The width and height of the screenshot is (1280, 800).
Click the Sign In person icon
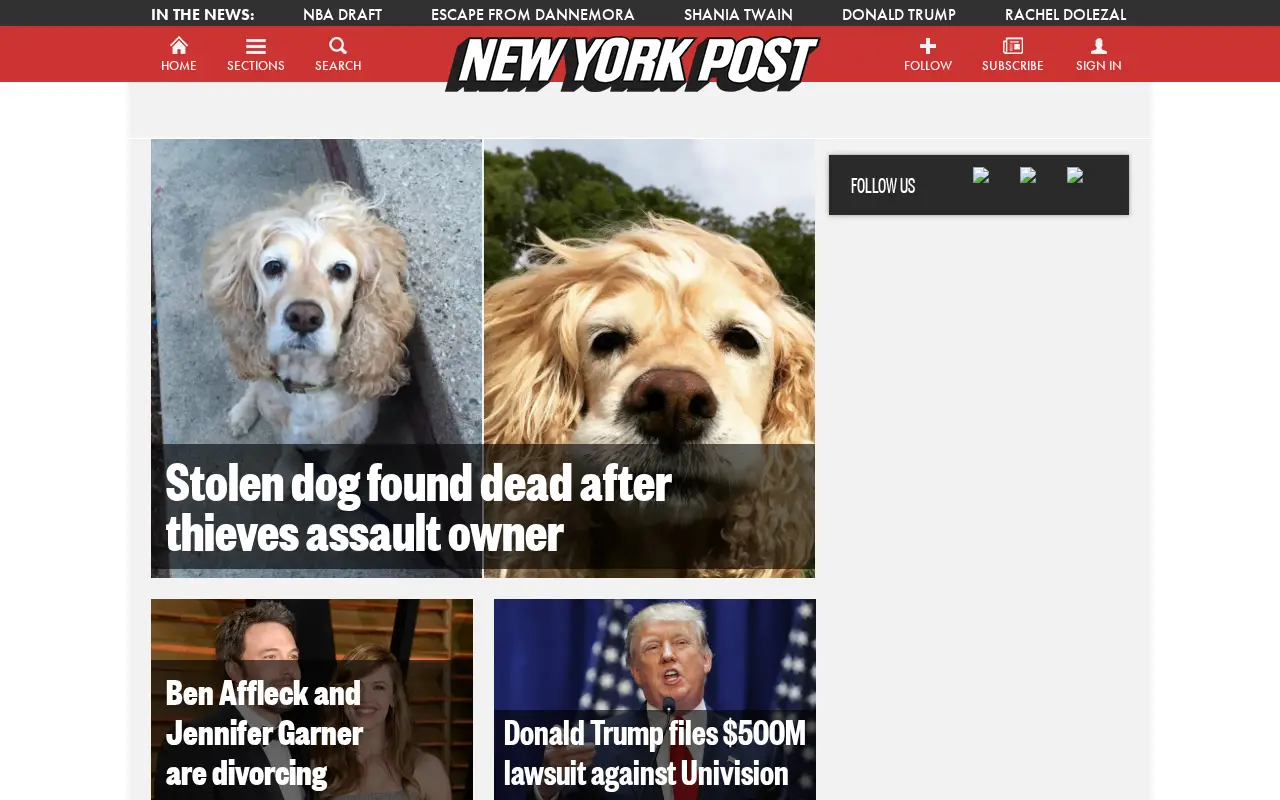[1099, 46]
